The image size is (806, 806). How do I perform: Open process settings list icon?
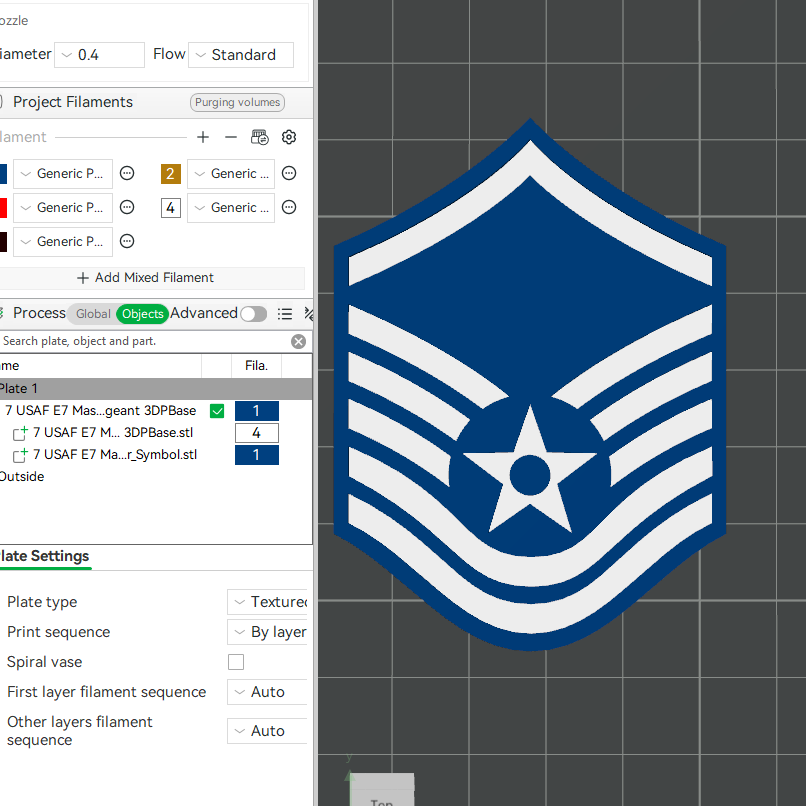[x=285, y=314]
